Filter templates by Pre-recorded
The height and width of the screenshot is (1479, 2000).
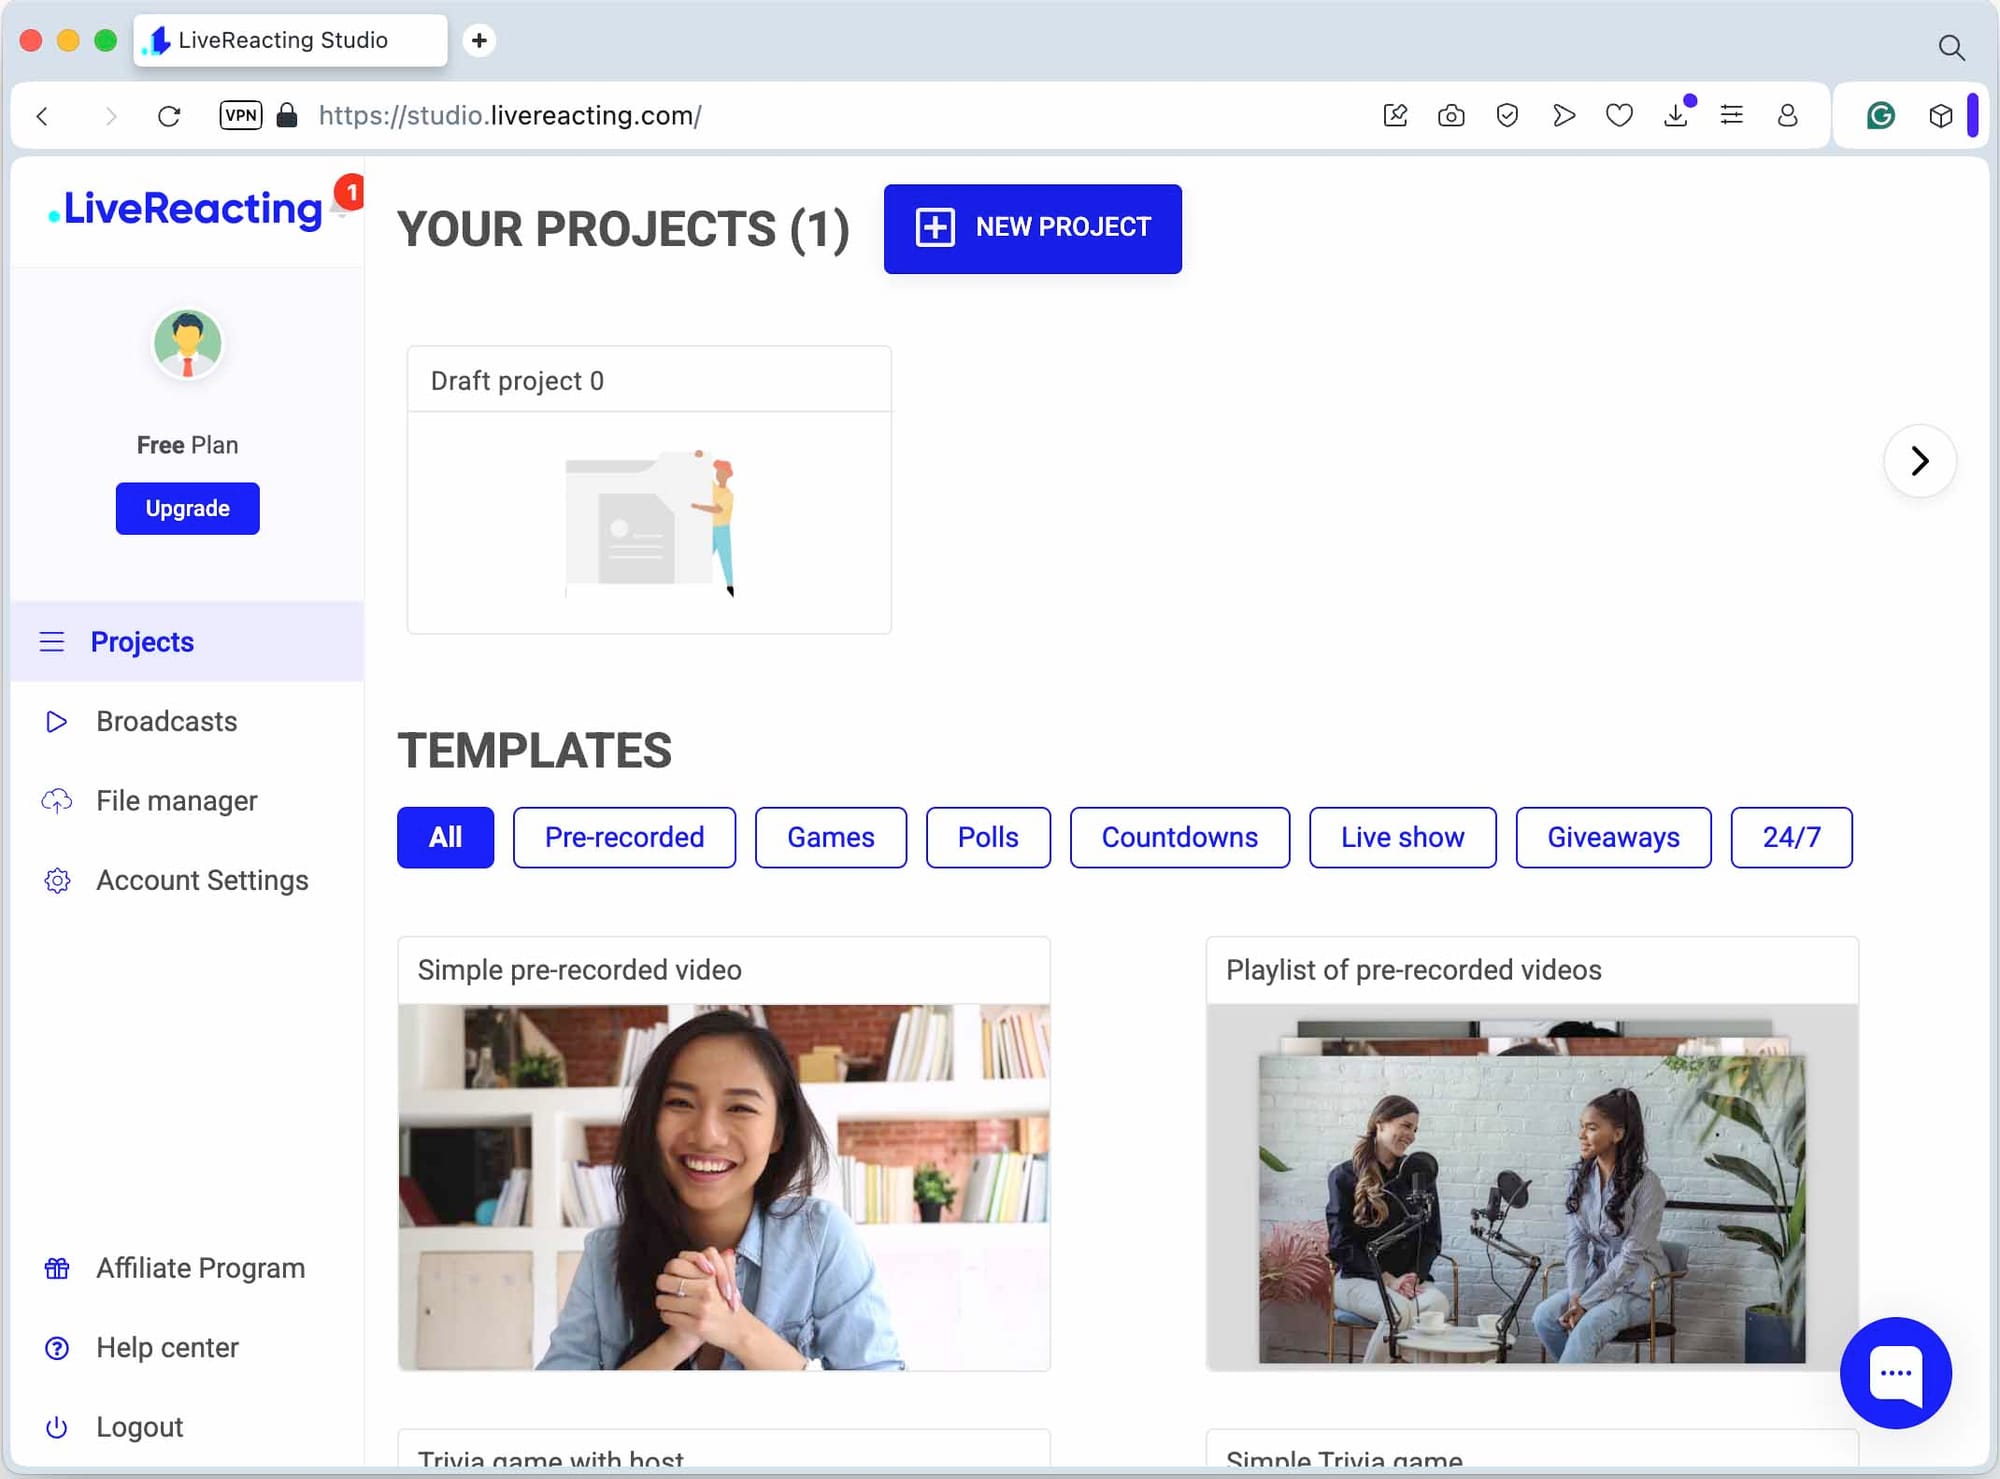pos(624,837)
